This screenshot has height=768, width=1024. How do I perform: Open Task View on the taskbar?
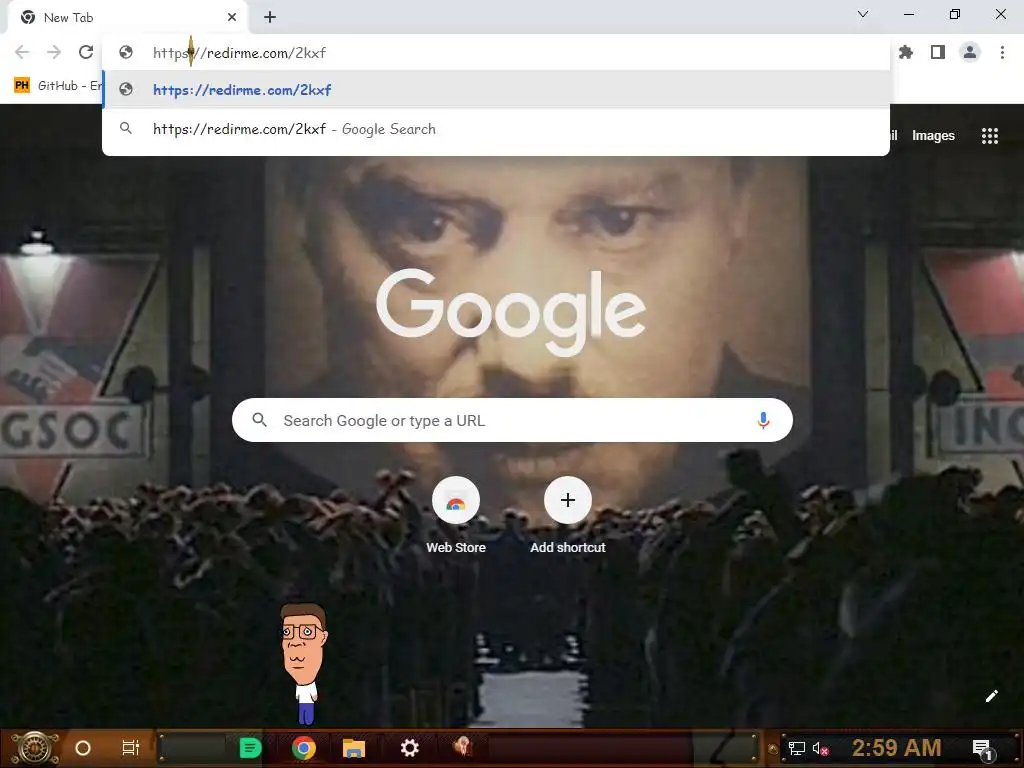coord(131,748)
